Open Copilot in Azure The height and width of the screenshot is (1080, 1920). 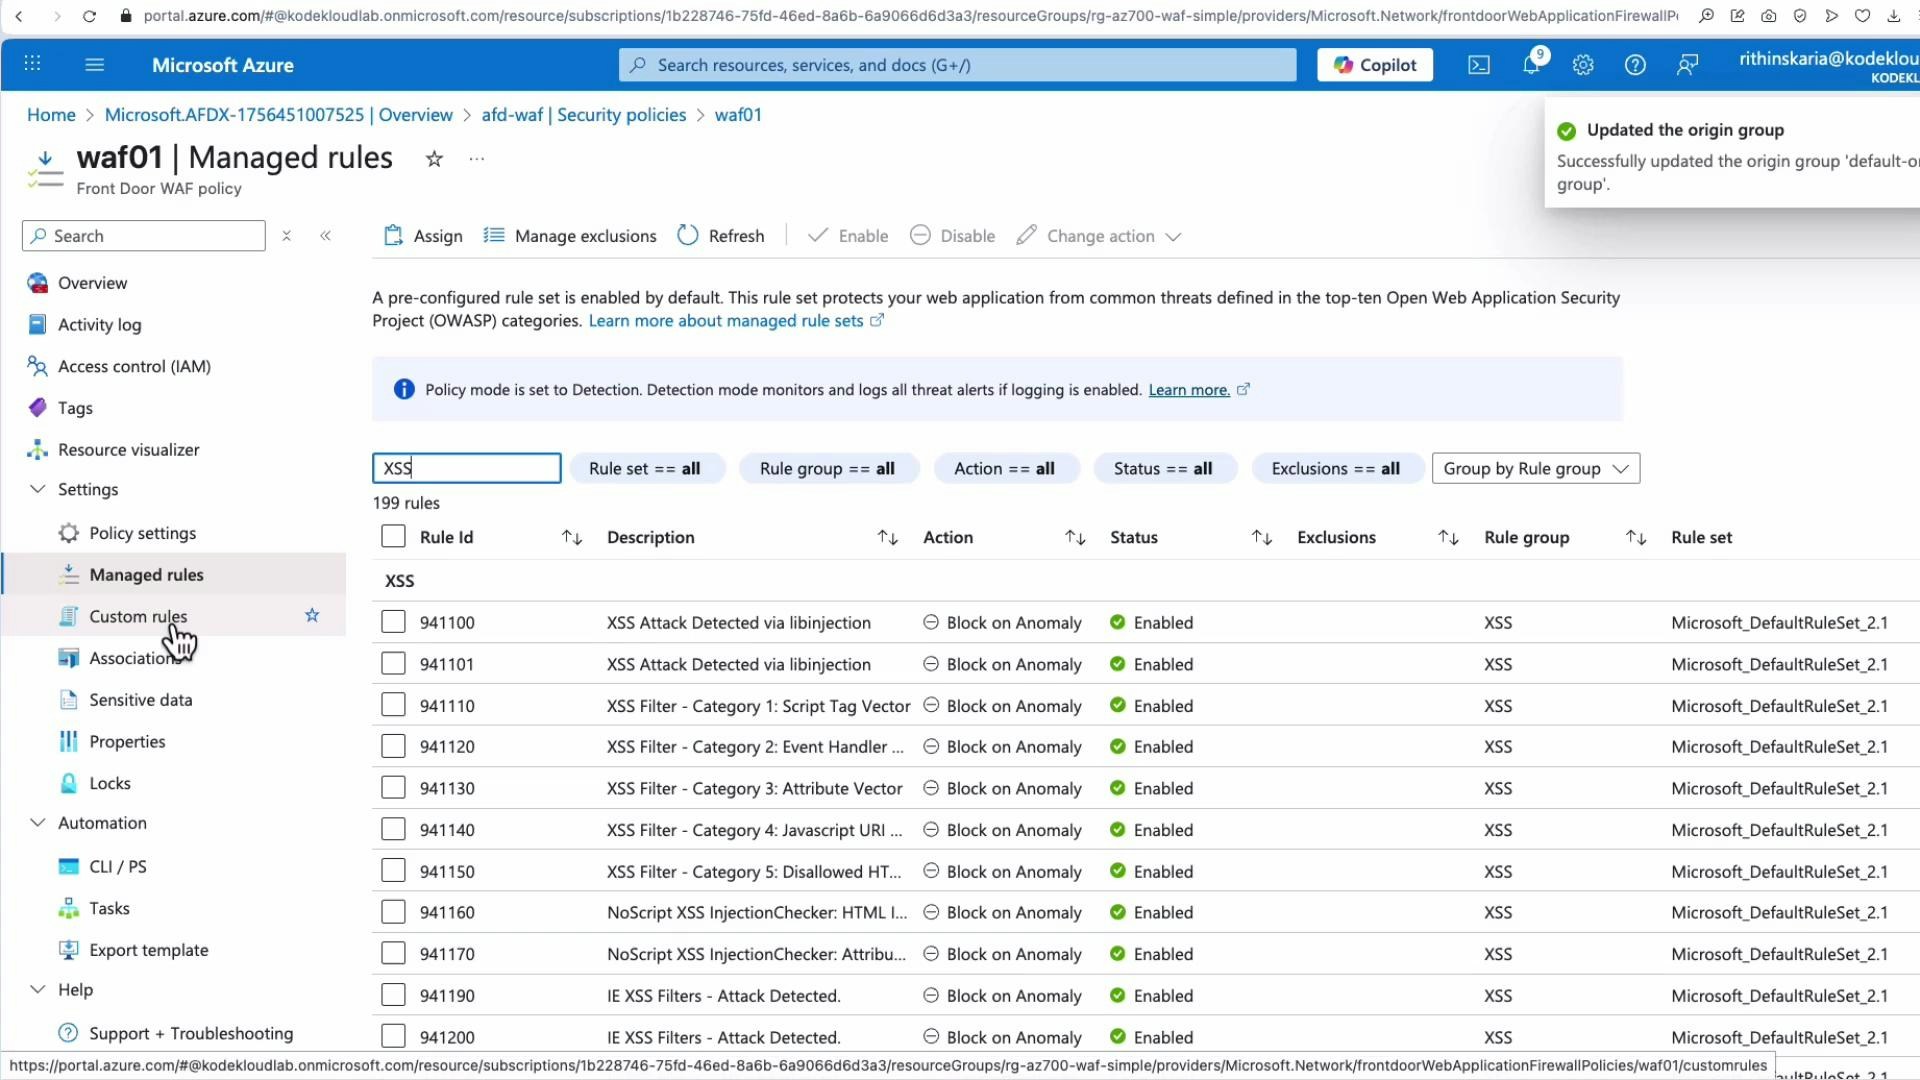pyautogui.click(x=1374, y=64)
